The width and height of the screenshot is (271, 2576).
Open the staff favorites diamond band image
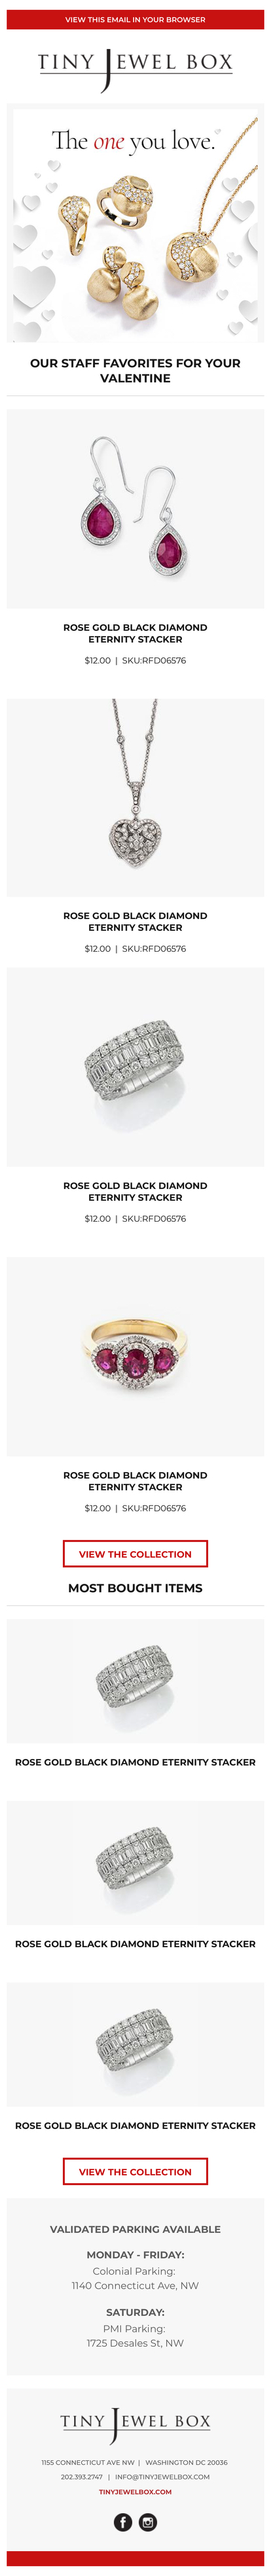(x=135, y=1066)
